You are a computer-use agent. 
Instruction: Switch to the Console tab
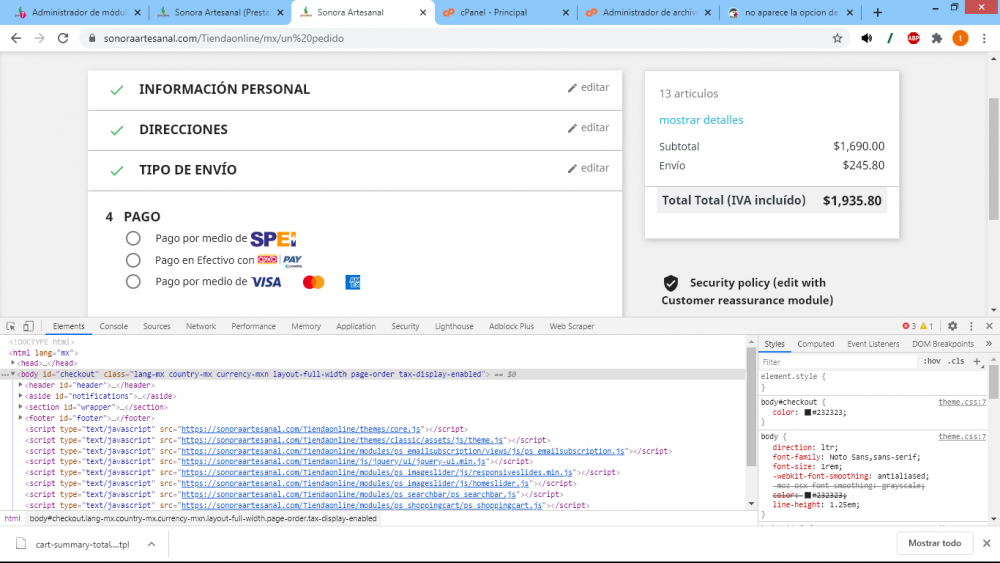[x=114, y=326]
